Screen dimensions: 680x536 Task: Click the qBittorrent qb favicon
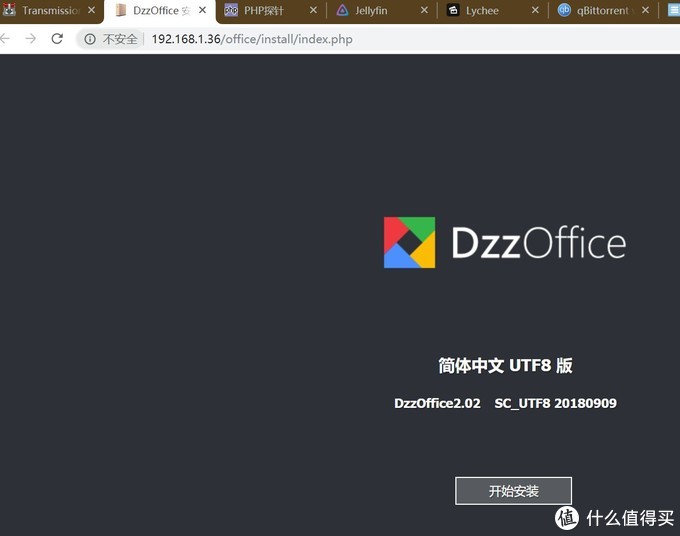pyautogui.click(x=564, y=10)
